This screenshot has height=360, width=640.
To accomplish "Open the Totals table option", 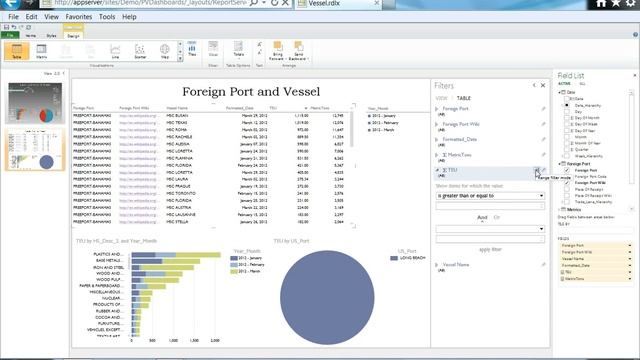I will (239, 49).
